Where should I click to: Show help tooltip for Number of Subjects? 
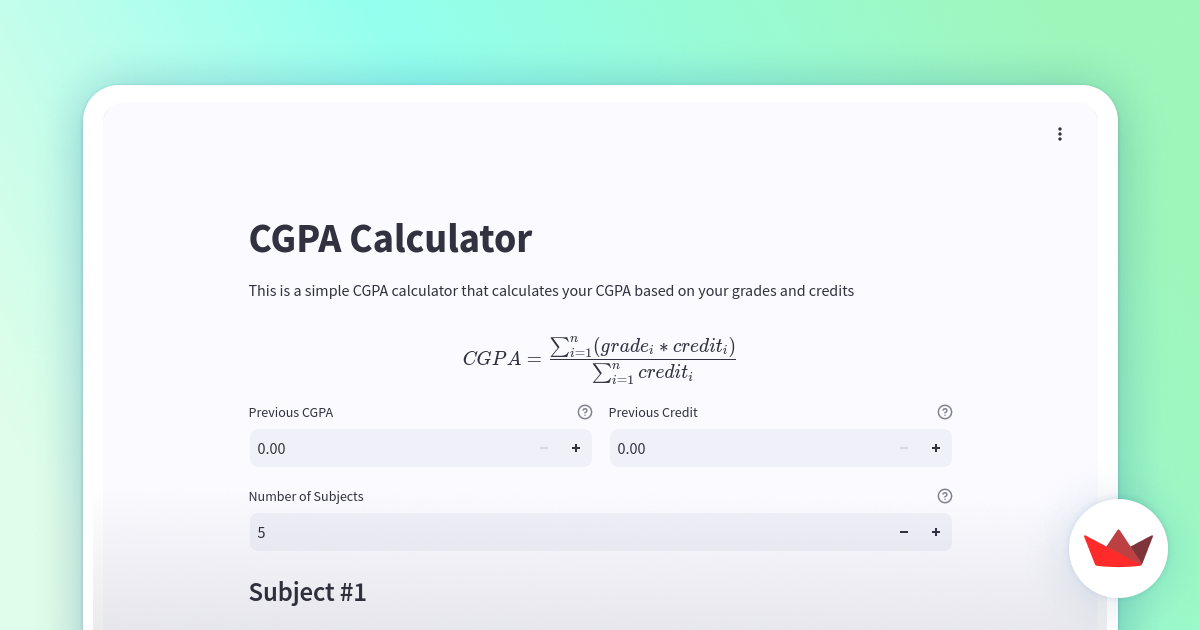945,496
